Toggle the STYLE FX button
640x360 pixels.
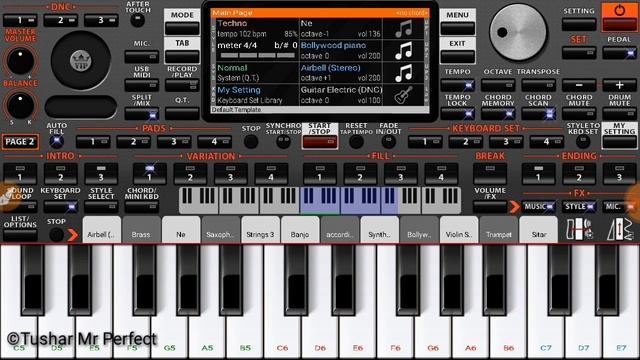tap(579, 207)
